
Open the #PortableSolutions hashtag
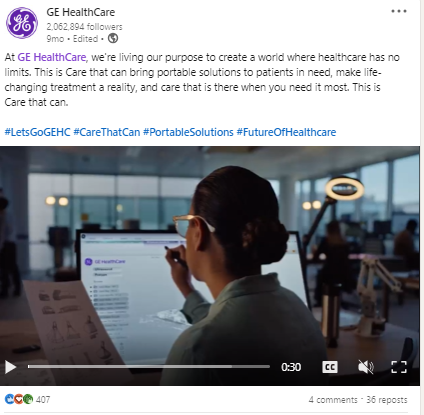pyautogui.click(x=188, y=132)
